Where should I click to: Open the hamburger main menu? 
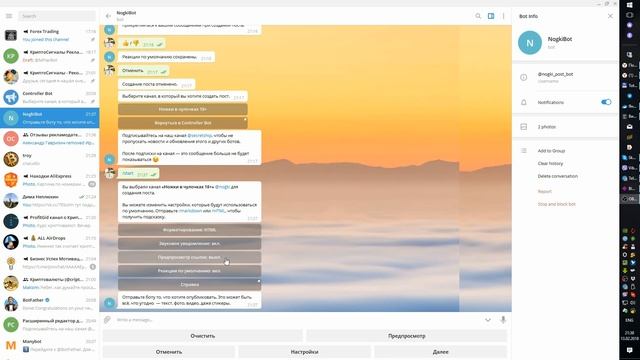[9, 16]
